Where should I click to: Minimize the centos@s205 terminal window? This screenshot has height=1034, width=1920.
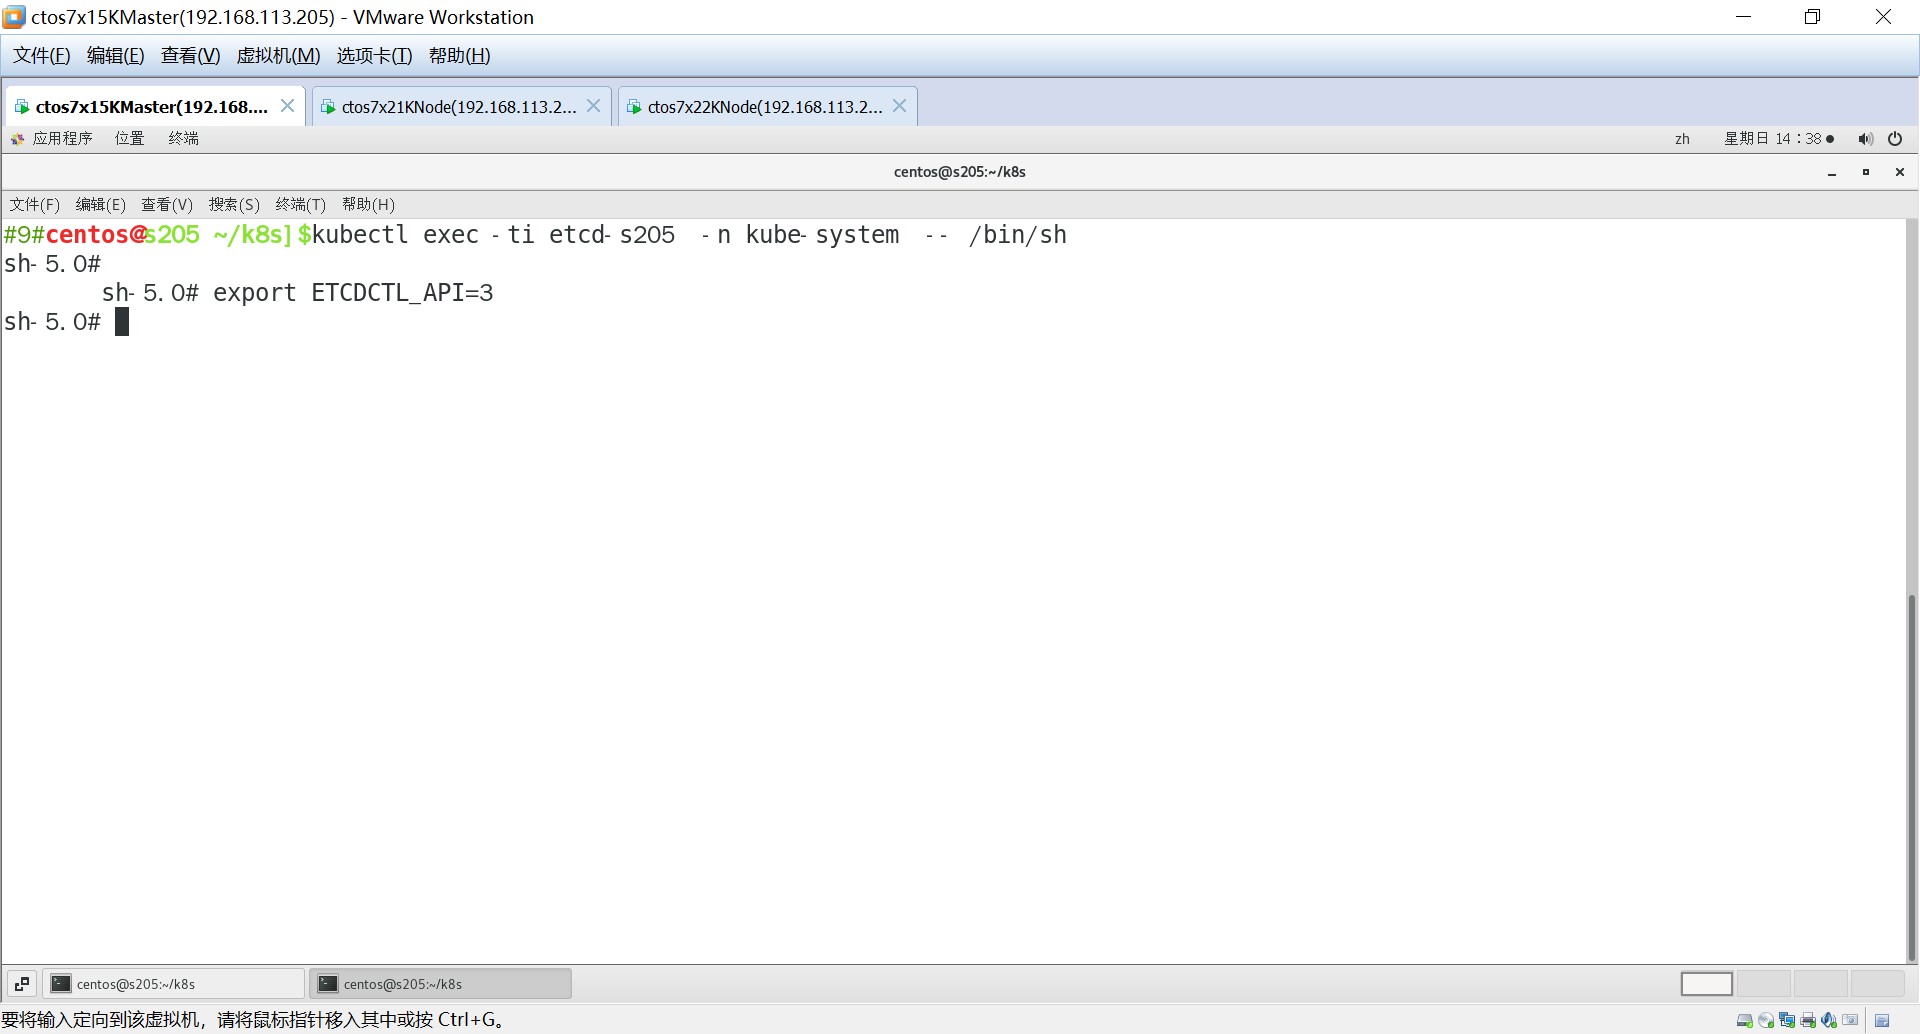pos(1832,172)
